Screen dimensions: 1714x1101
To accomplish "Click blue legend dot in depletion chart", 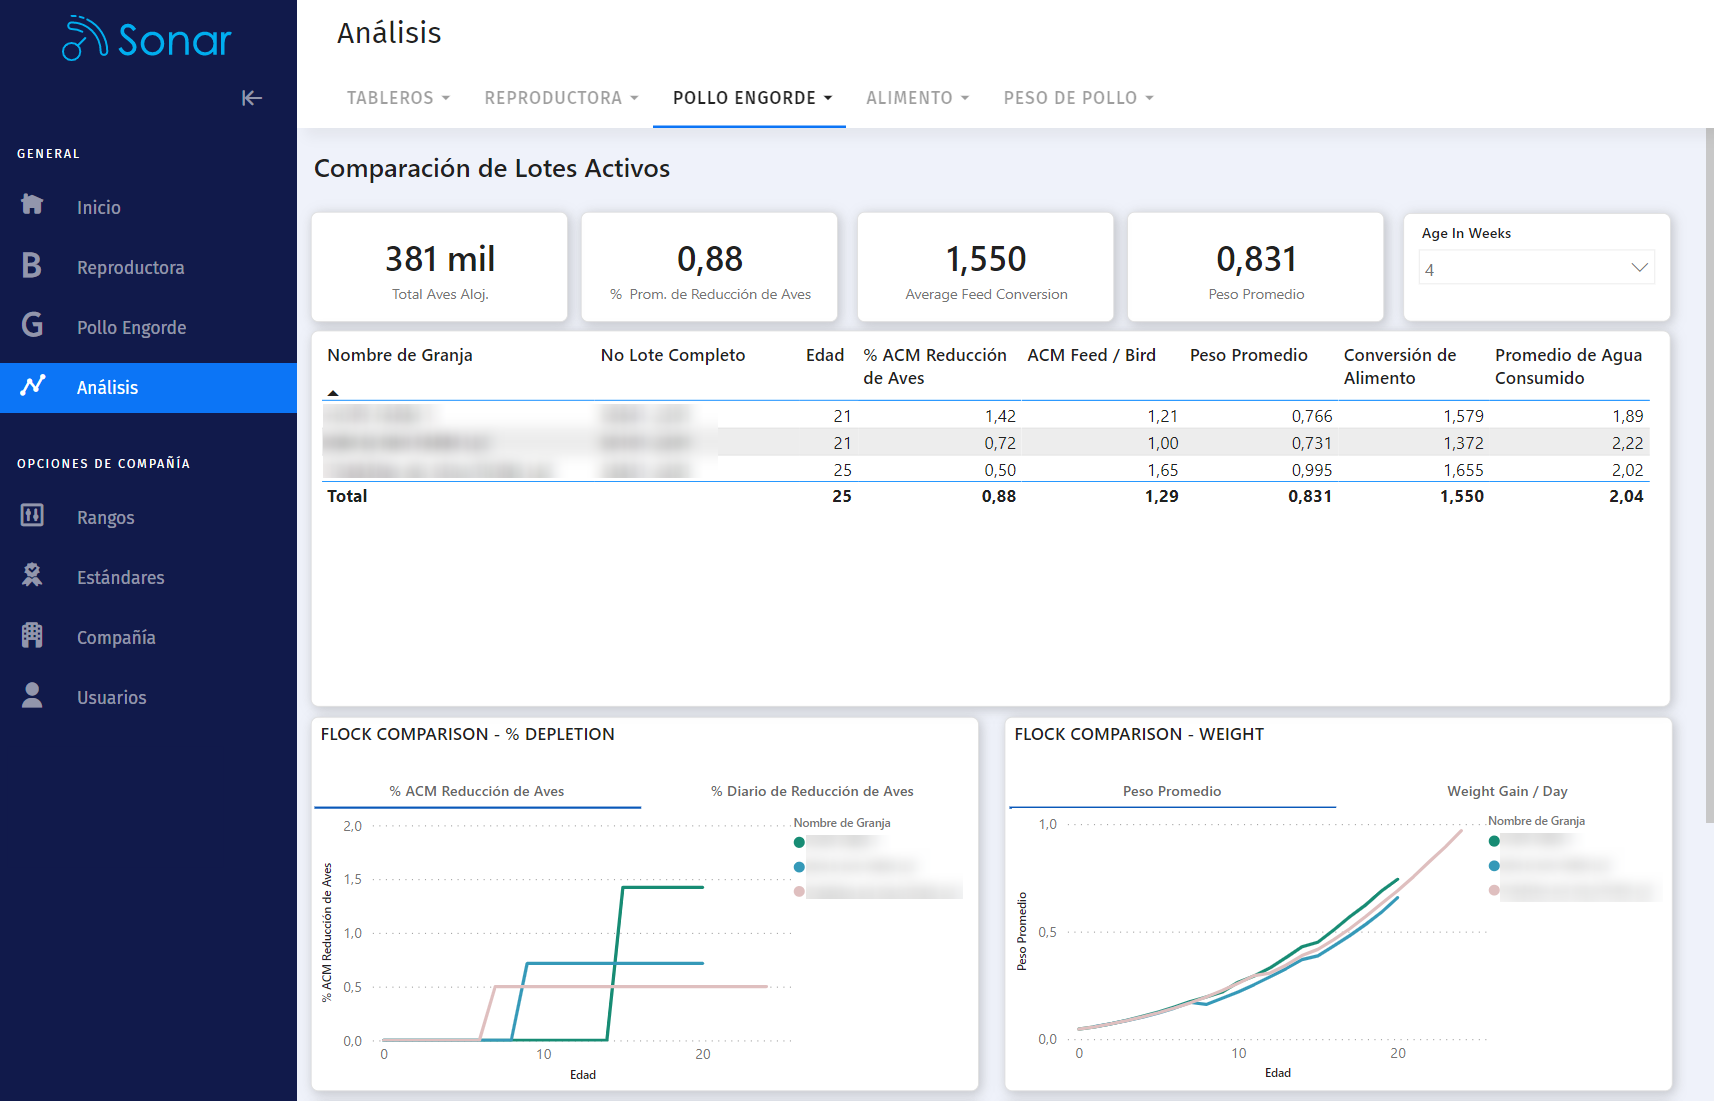I will pyautogui.click(x=799, y=867).
